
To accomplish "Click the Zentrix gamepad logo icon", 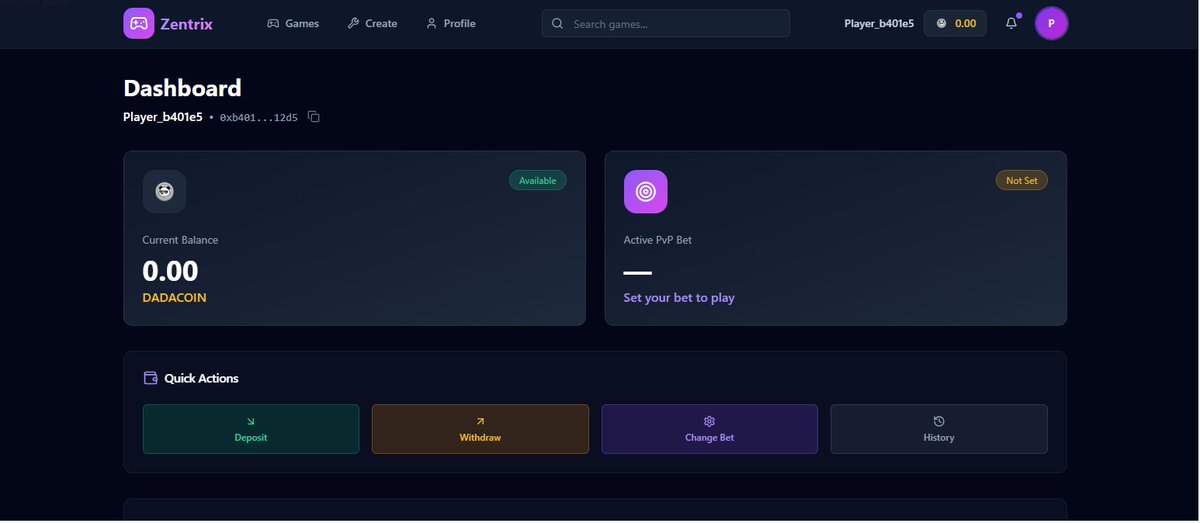I will 139,23.
